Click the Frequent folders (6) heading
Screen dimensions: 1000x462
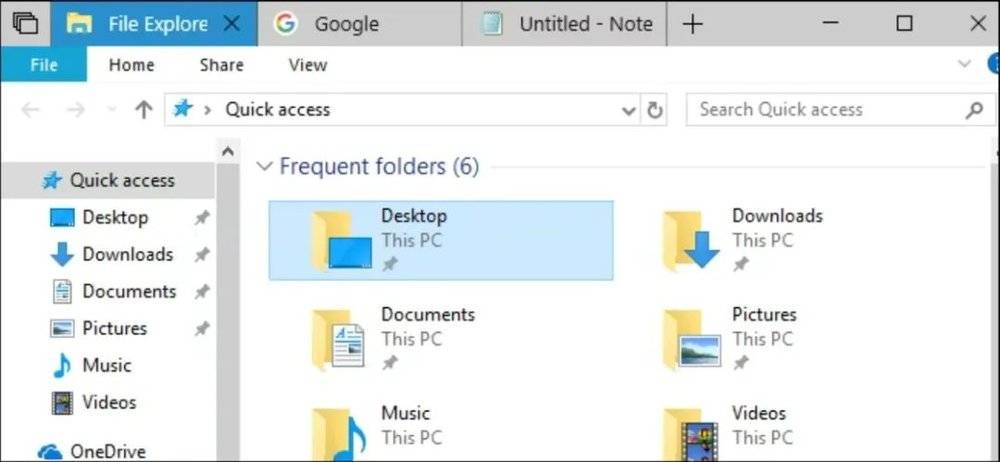[379, 167]
